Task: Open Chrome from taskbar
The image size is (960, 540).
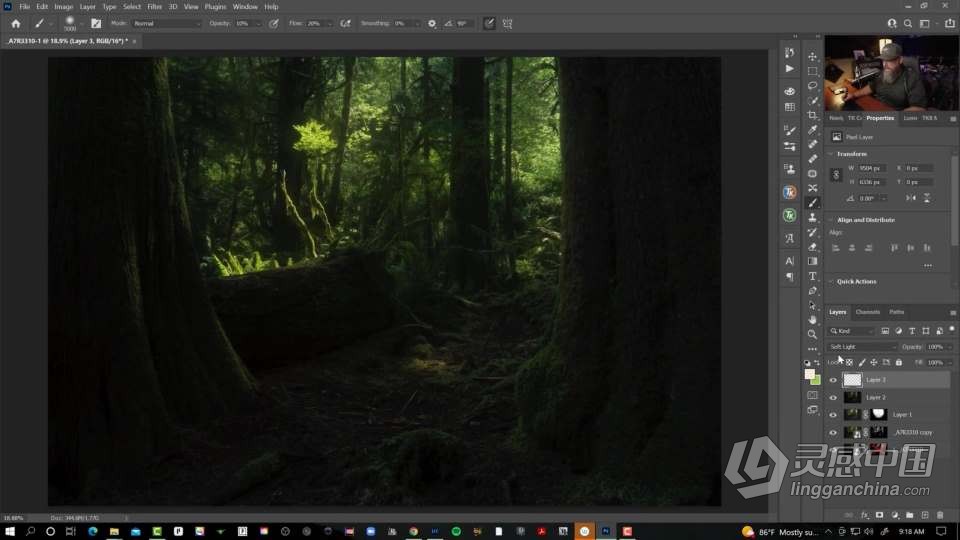Action: click(413, 531)
